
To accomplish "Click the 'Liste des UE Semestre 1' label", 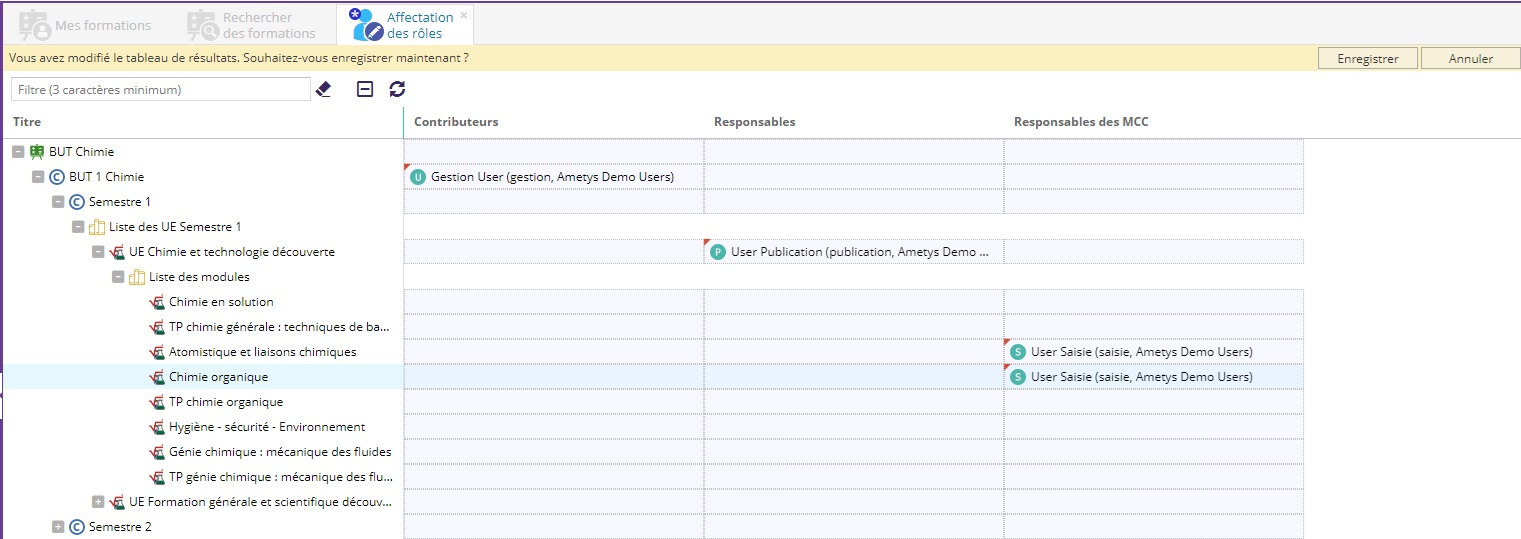I will coord(175,227).
